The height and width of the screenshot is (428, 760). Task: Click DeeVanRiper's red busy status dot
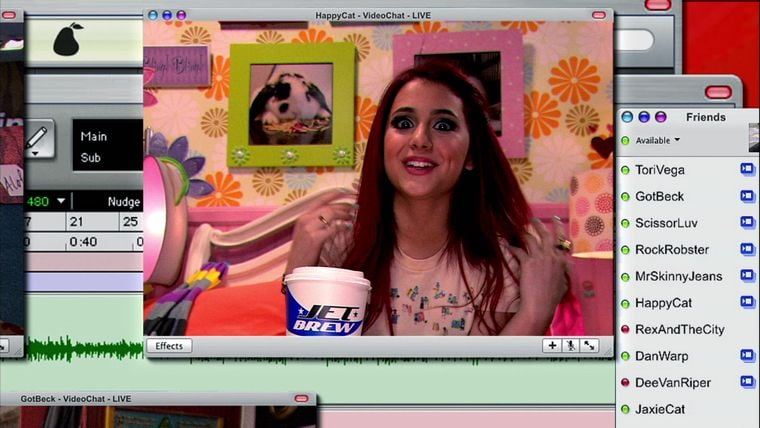[625, 383]
